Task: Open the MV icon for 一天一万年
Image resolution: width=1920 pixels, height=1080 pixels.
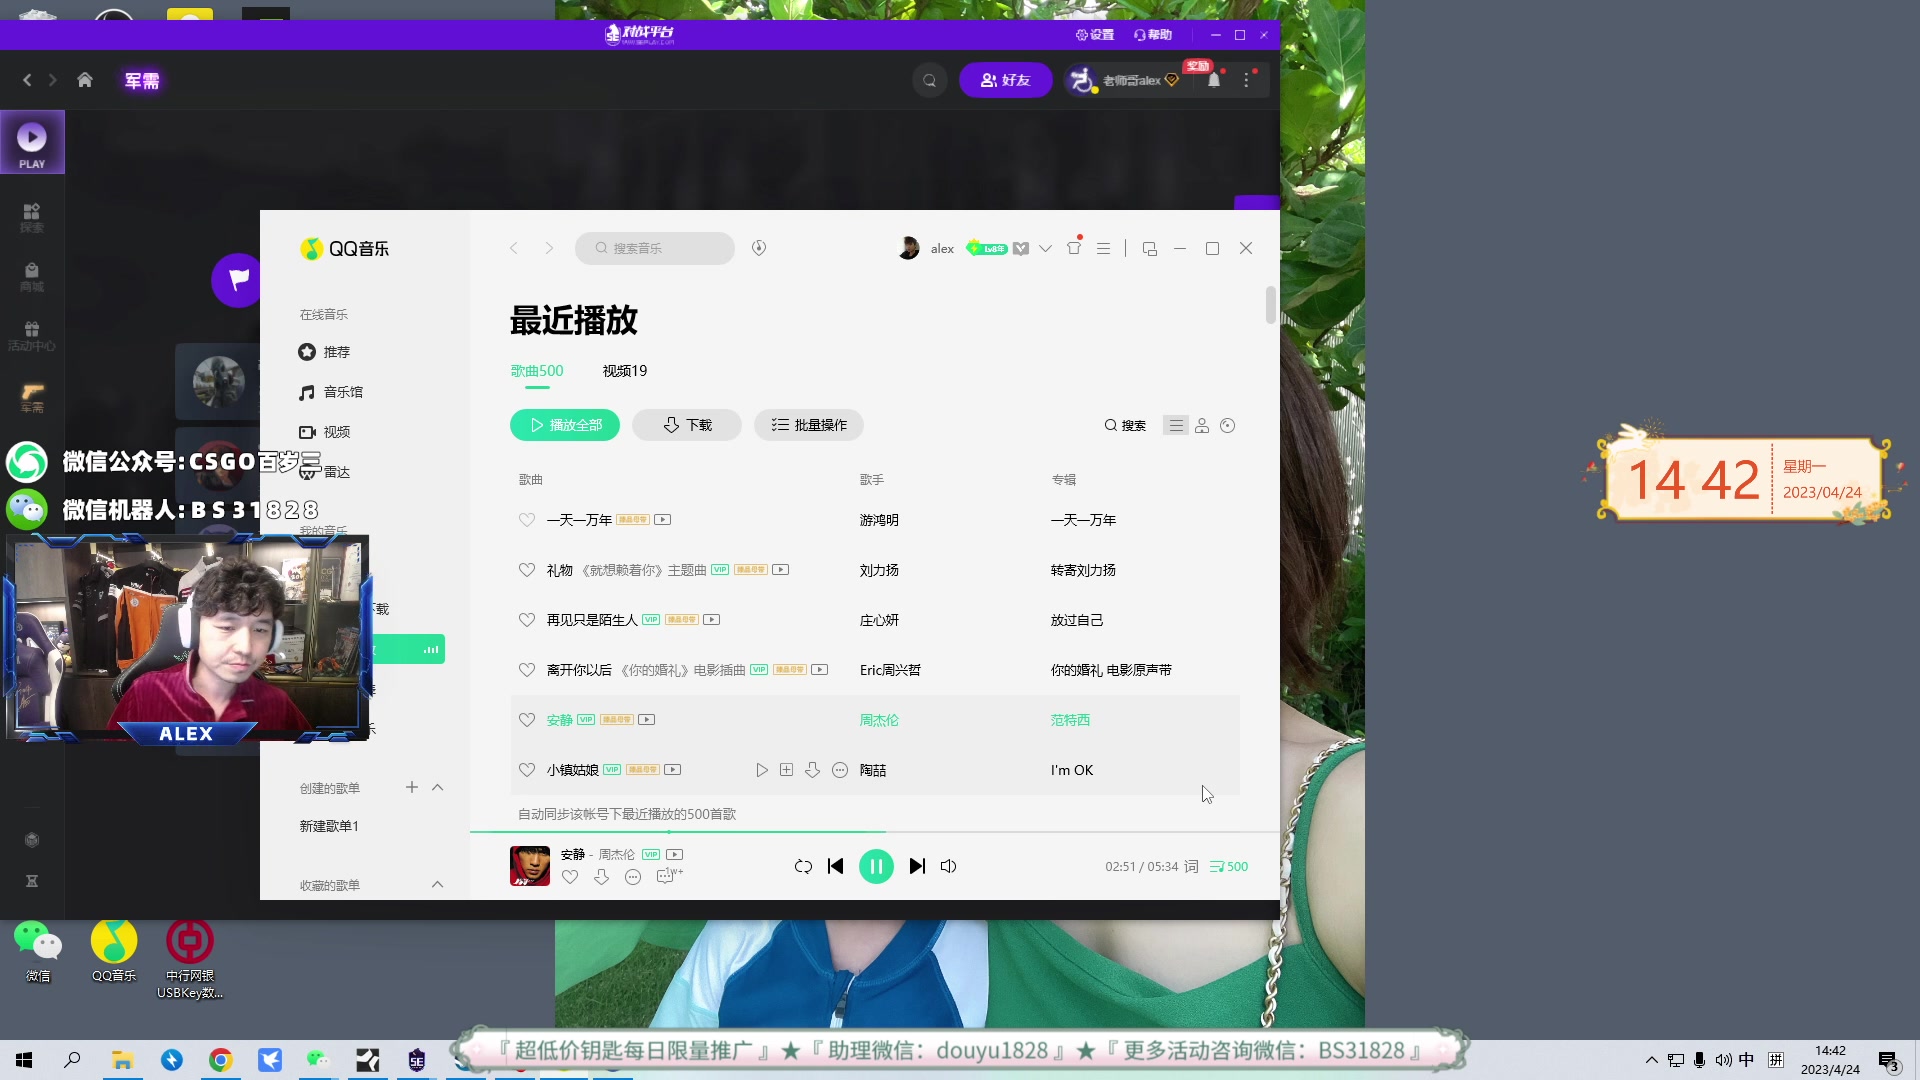Action: point(663,520)
